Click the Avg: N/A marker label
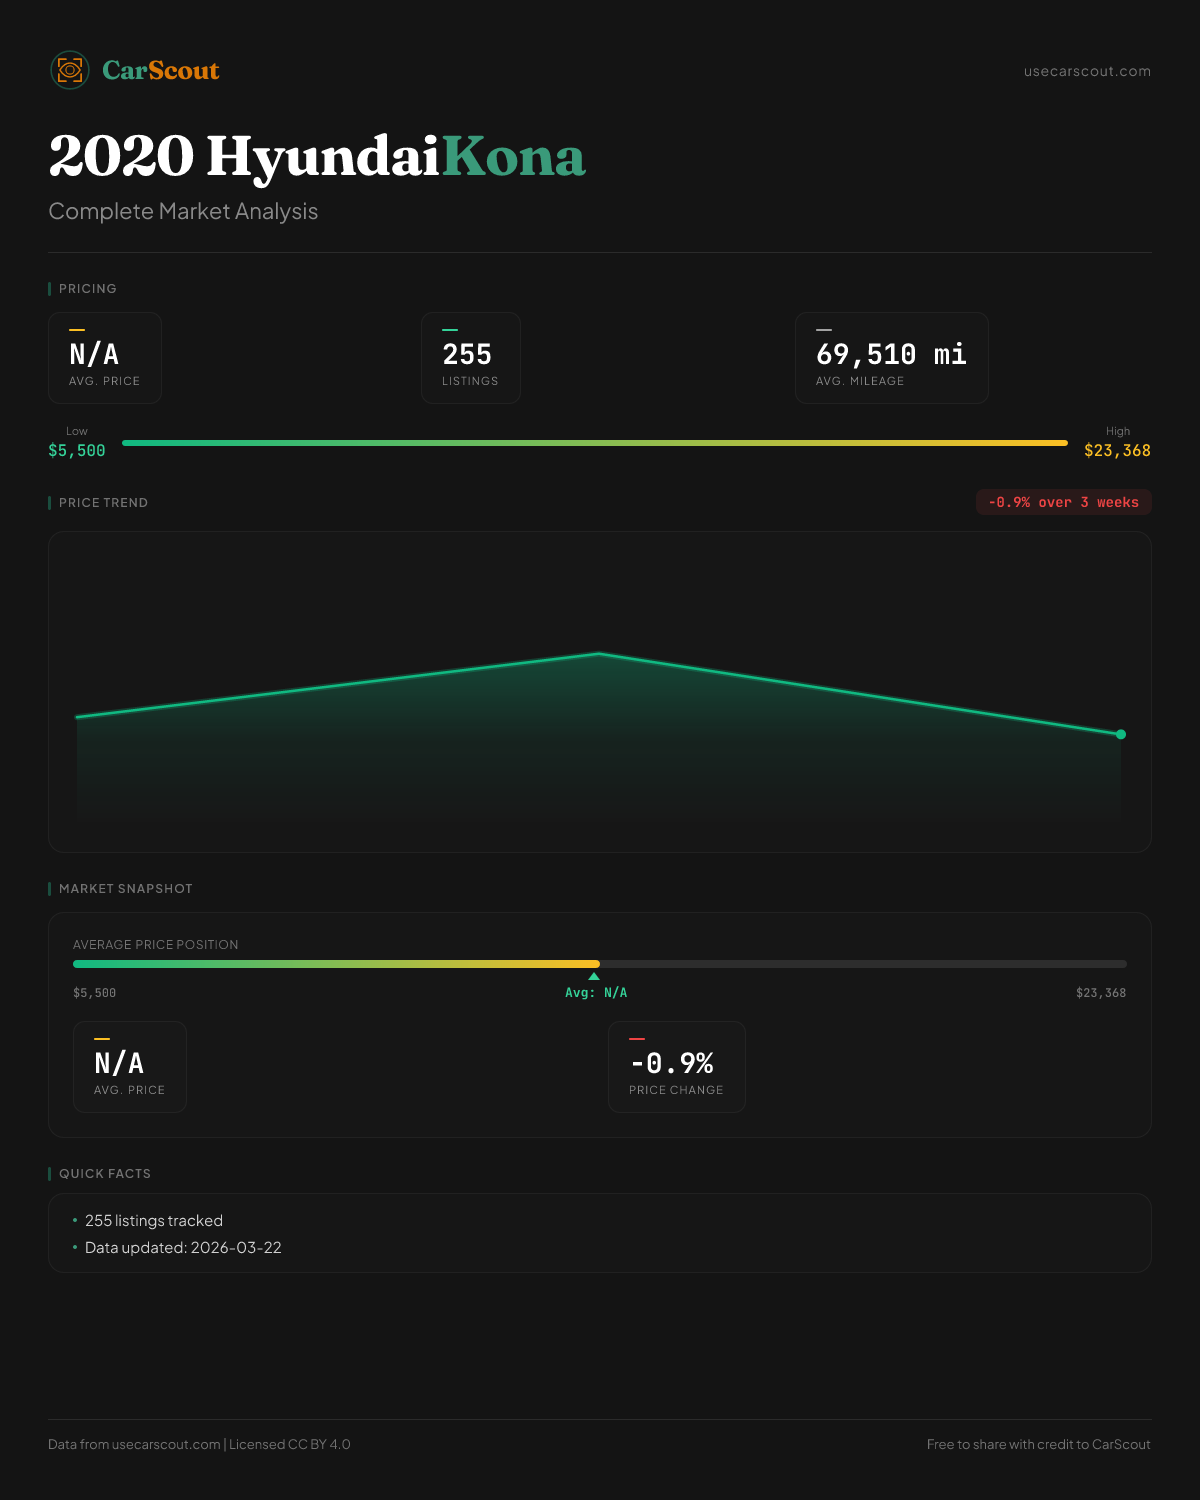This screenshot has width=1200, height=1500. (596, 993)
